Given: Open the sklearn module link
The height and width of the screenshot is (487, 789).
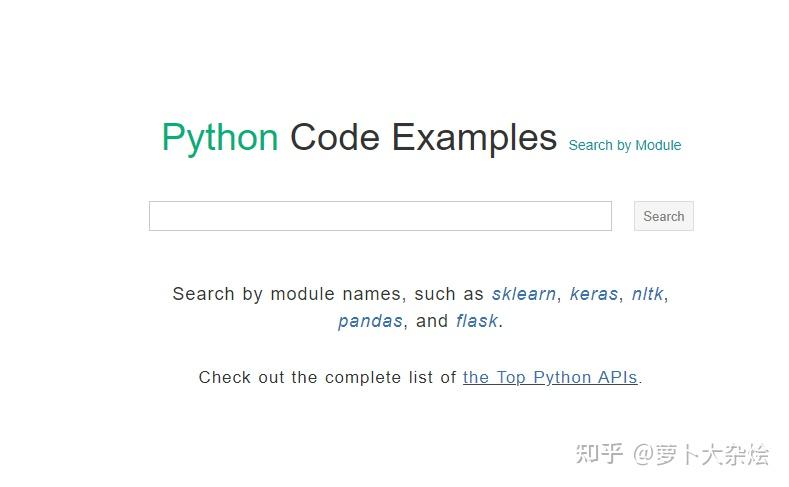Looking at the screenshot, I should click(524, 294).
